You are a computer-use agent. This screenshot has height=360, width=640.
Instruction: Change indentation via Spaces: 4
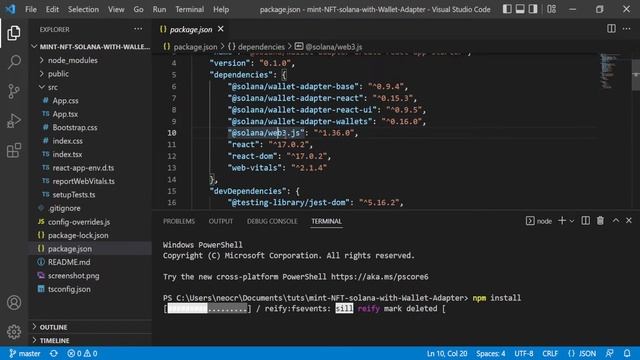[491, 353]
